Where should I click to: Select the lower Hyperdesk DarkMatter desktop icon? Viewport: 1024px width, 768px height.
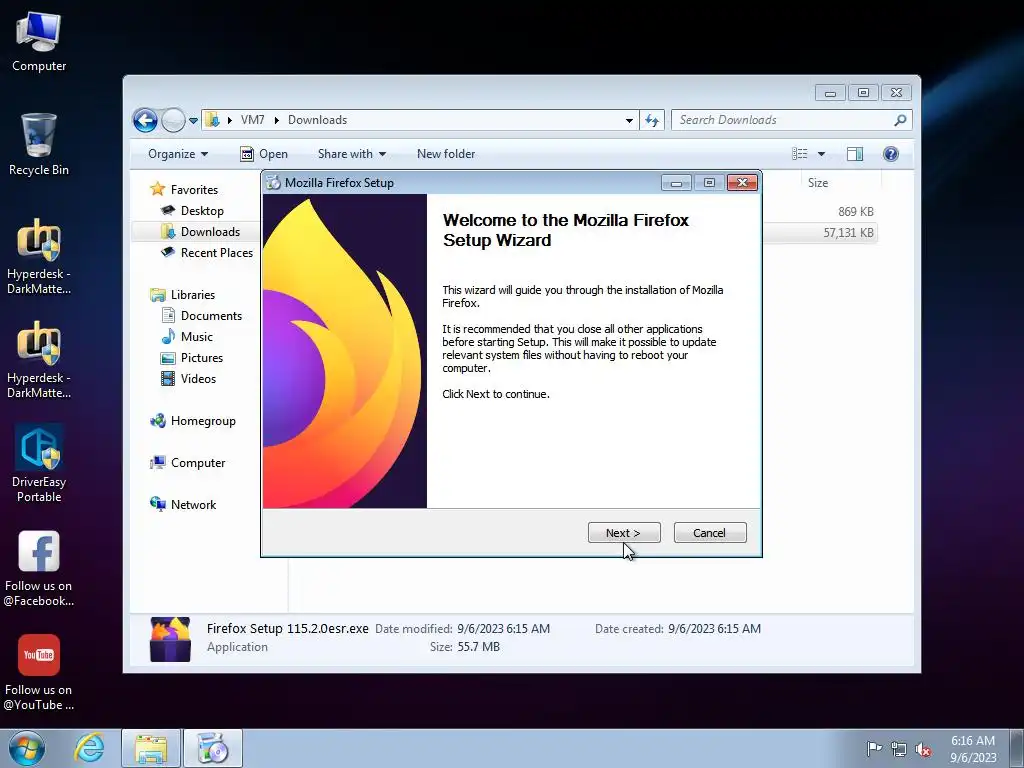coord(39,360)
